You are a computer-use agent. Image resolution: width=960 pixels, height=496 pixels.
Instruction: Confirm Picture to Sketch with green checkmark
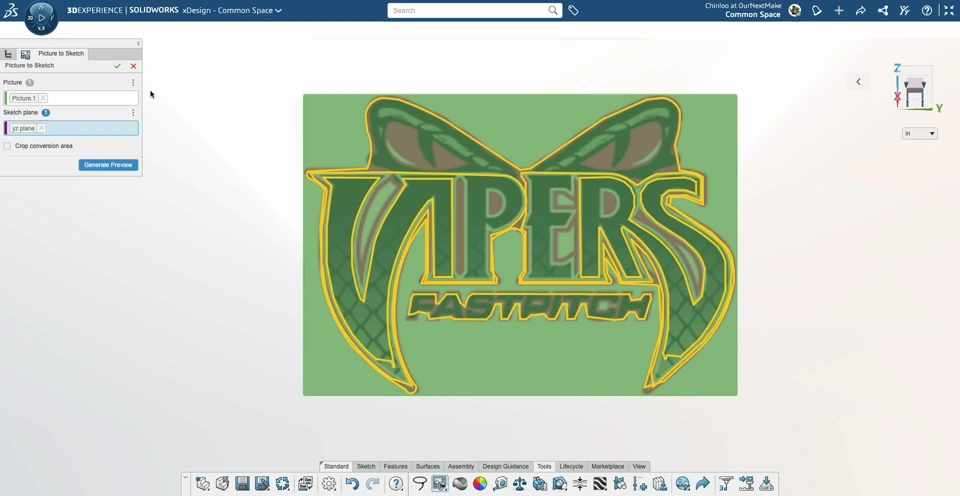[x=118, y=66]
